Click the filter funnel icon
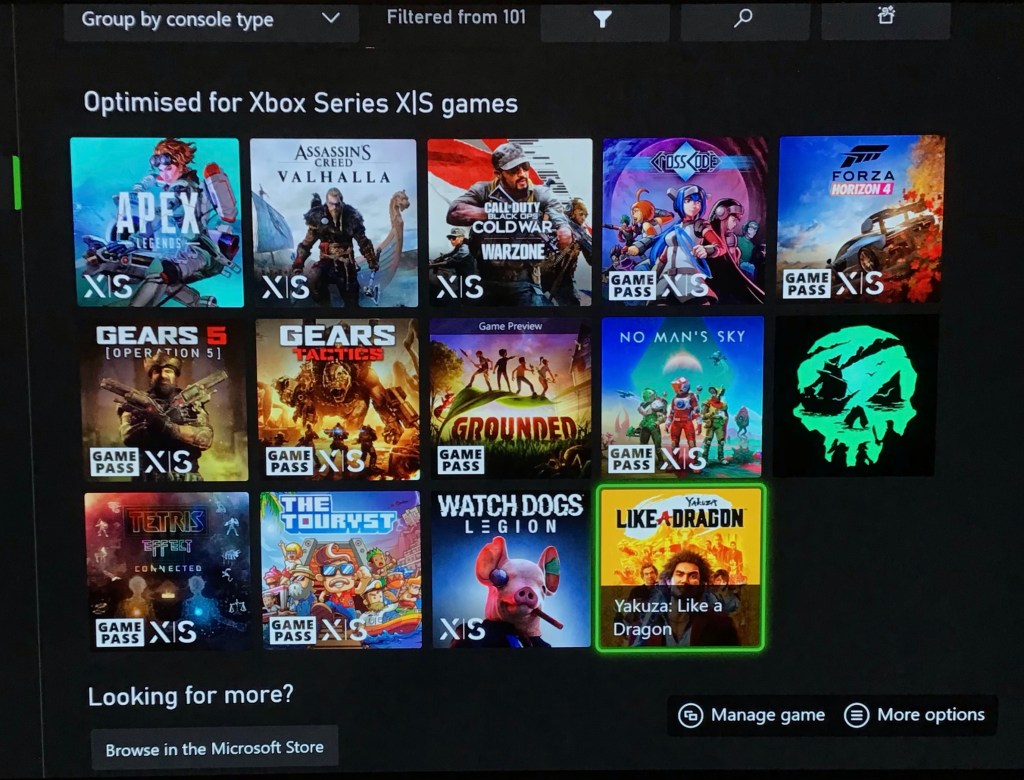 click(602, 19)
